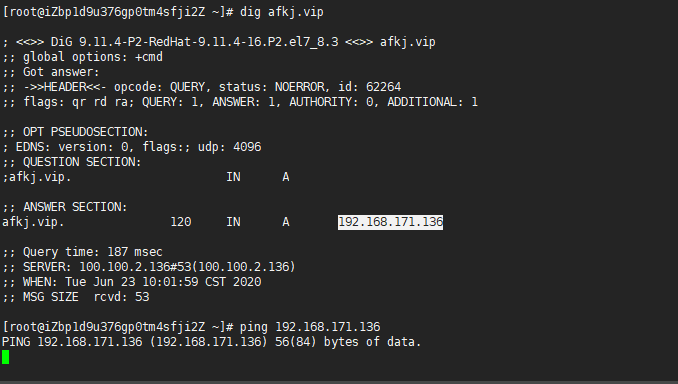Viewport: 678px width, 384px height.
Task: Click the 'QUESTION SECTION' heading
Action: (x=82, y=162)
